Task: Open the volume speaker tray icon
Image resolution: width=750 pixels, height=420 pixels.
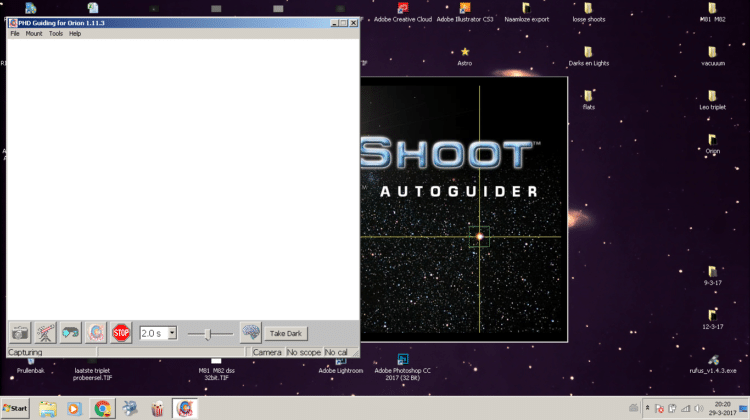Action: (699, 409)
